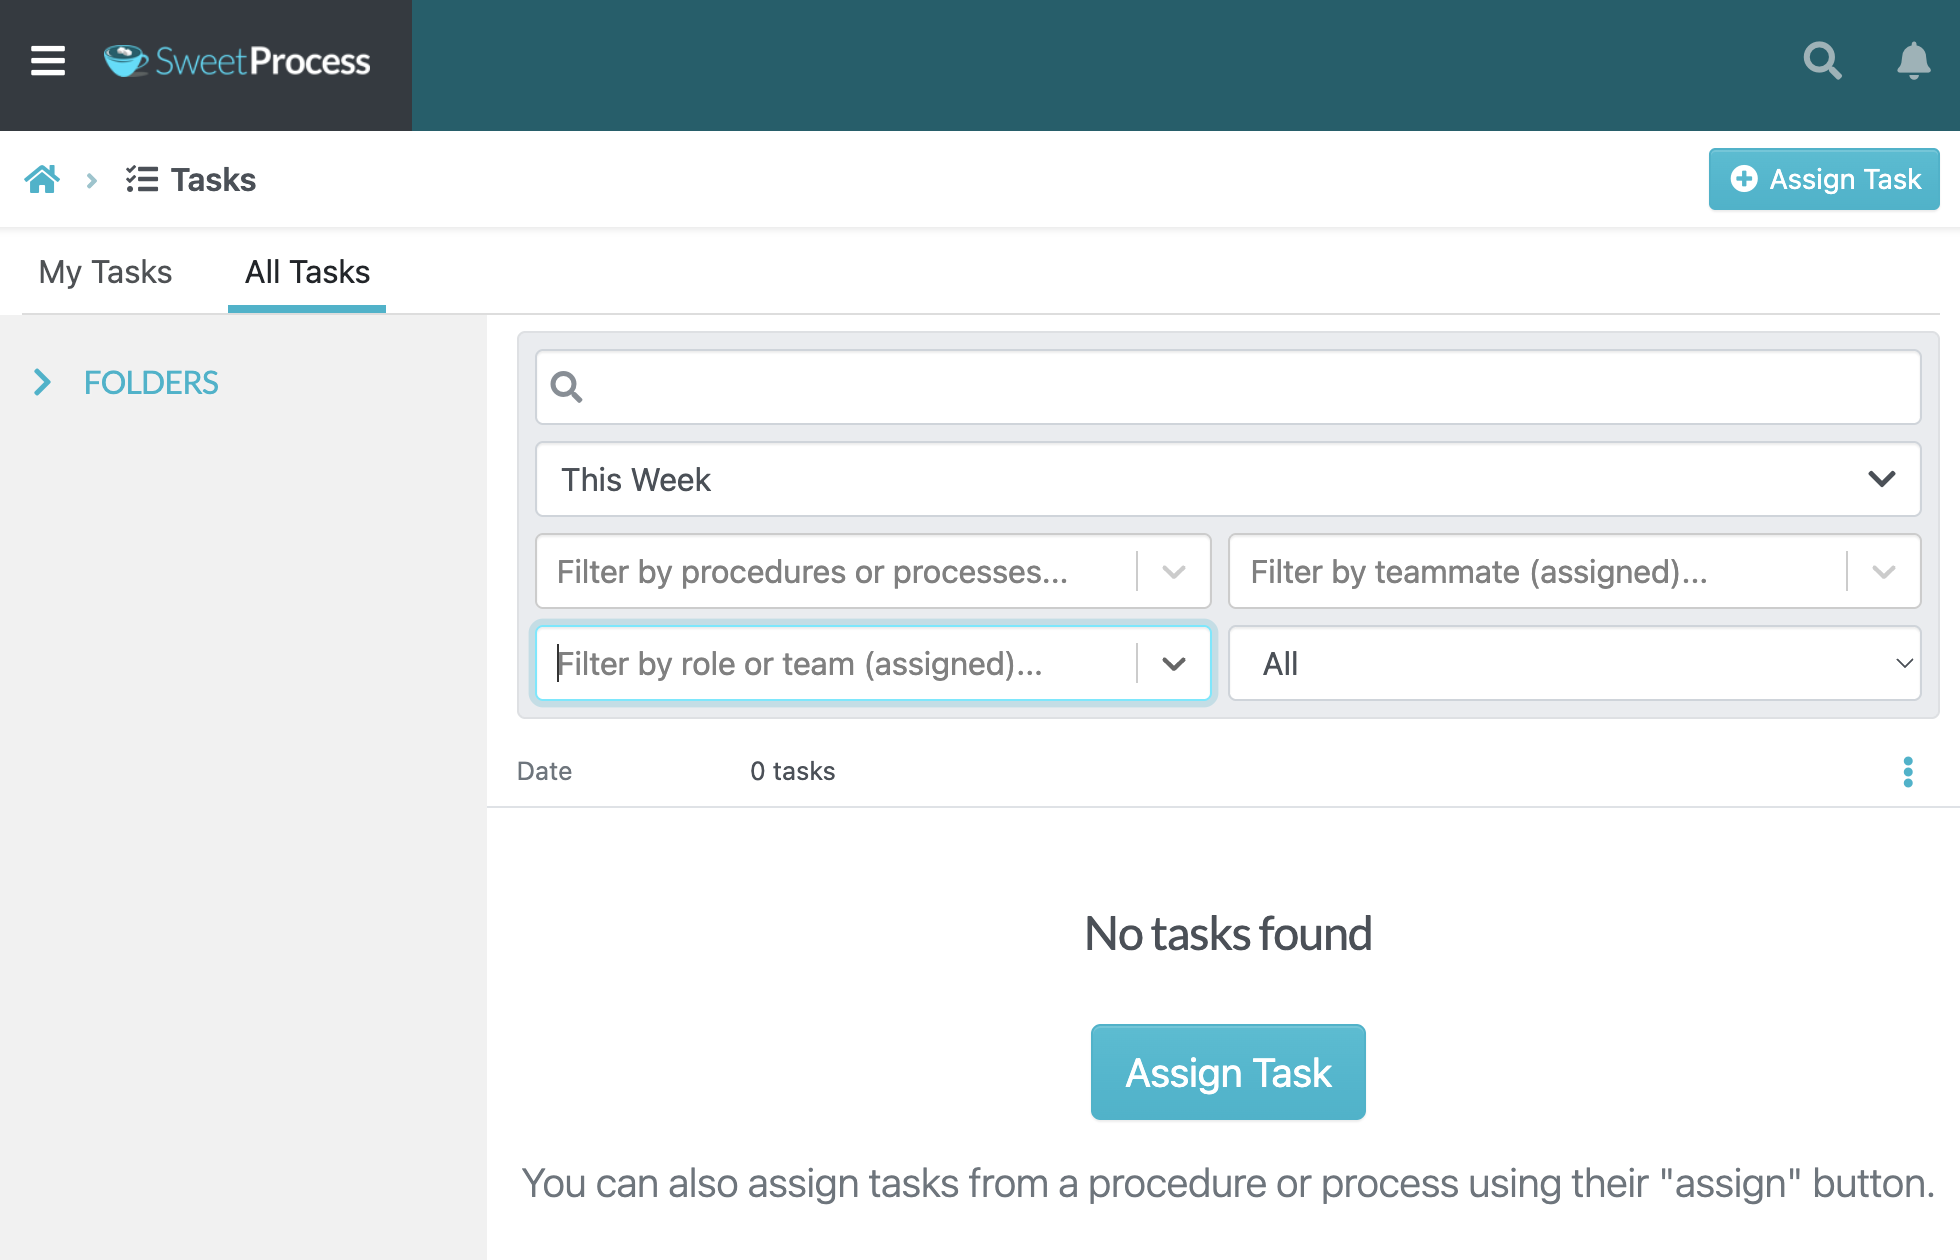The image size is (1960, 1260).
Task: Click the magnifier icon inside the task search box
Action: click(567, 387)
